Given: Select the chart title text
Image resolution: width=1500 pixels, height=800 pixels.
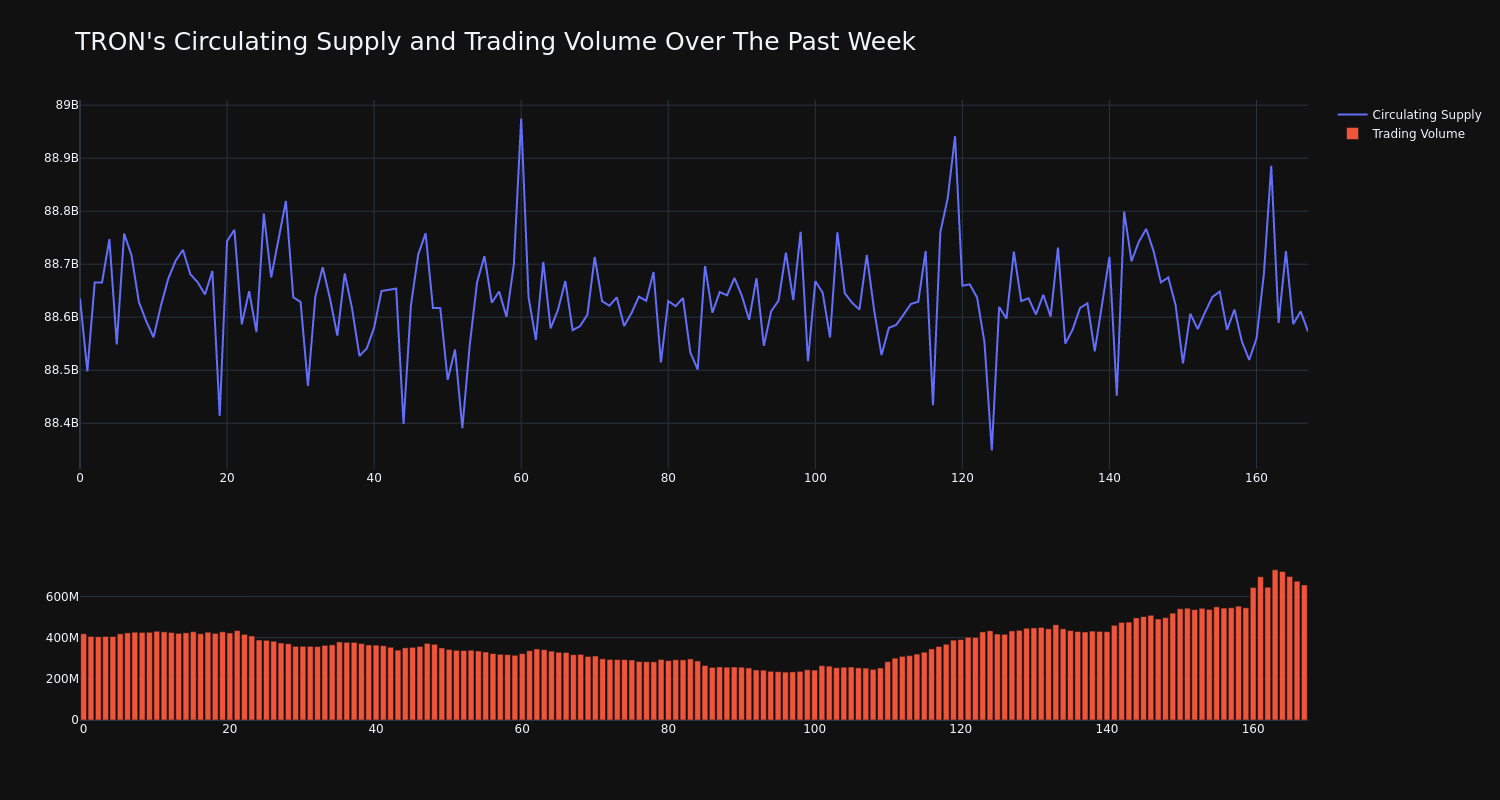Looking at the screenshot, I should coord(495,42).
